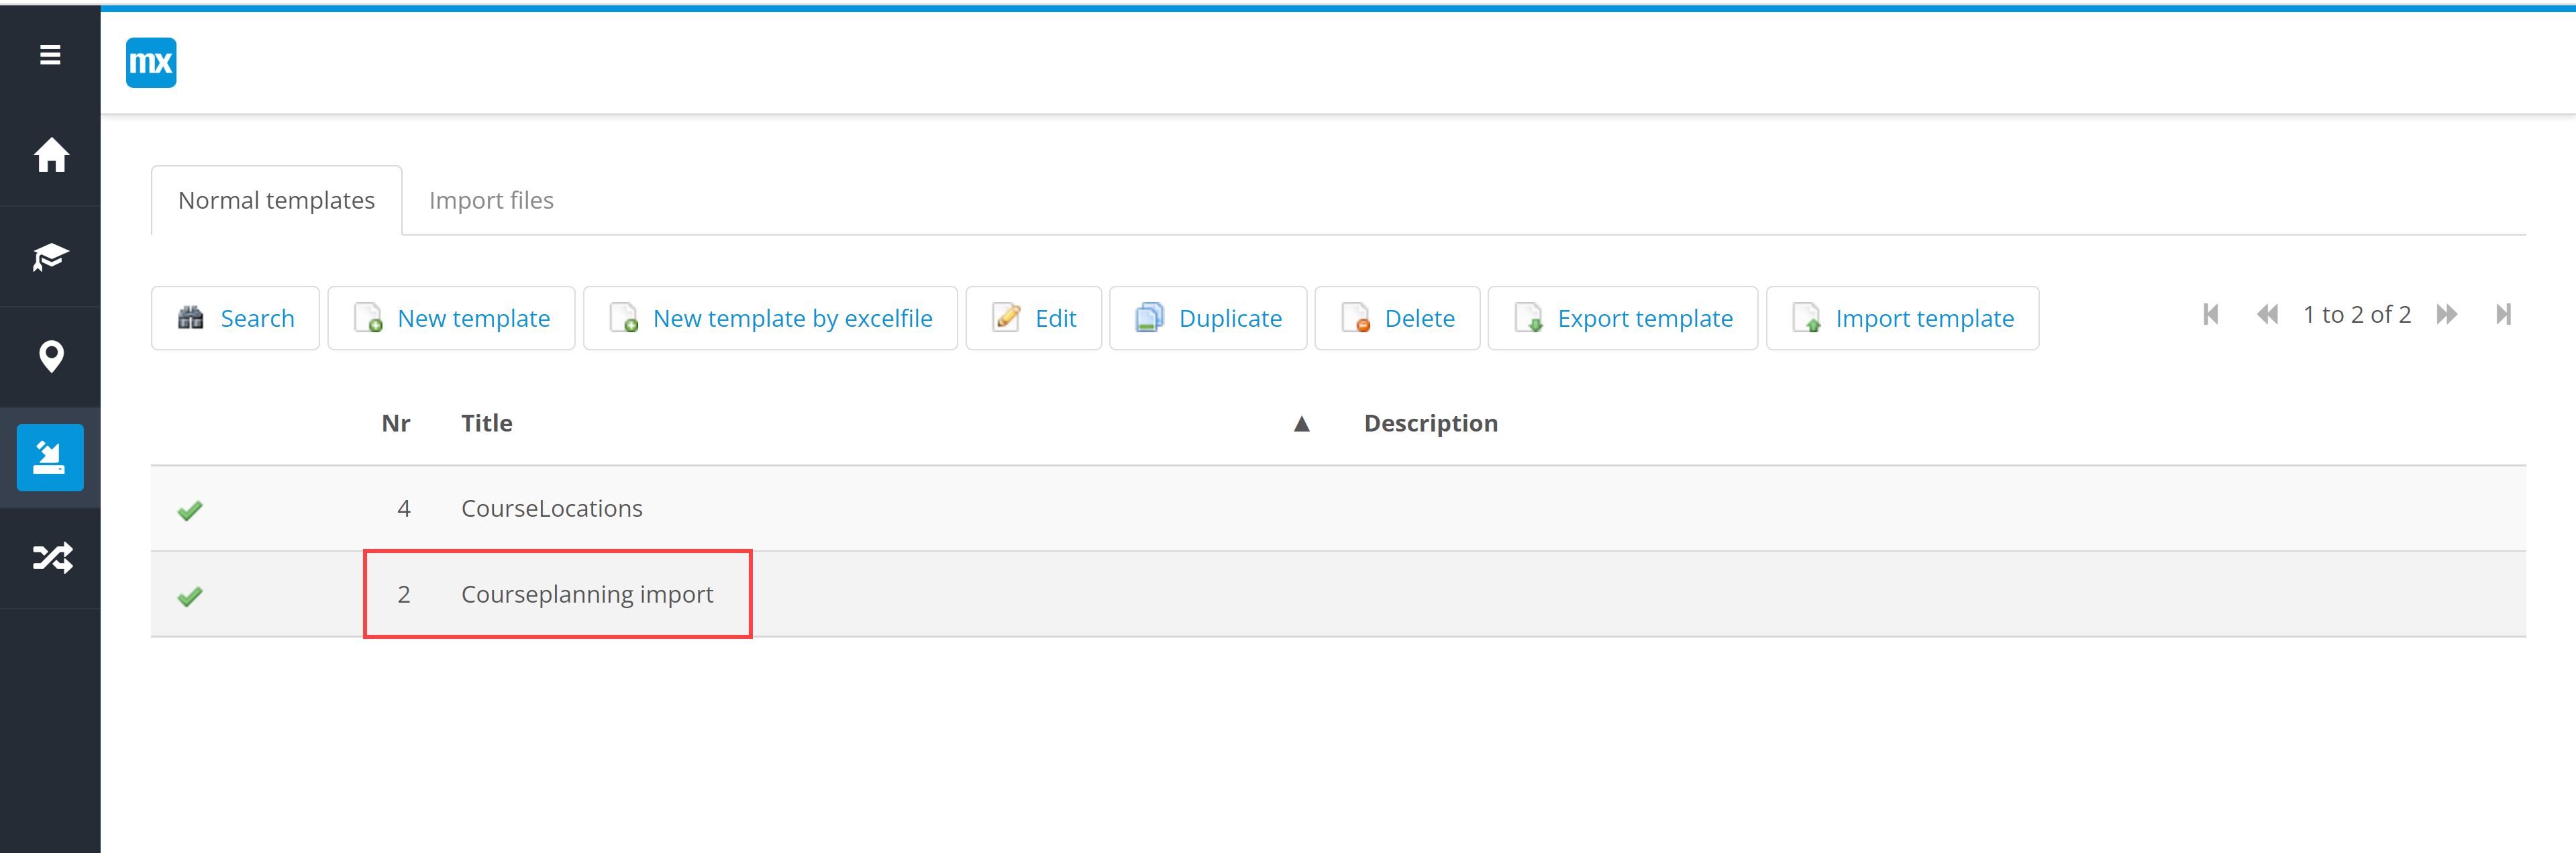Click the New template by excelfile button

point(770,319)
